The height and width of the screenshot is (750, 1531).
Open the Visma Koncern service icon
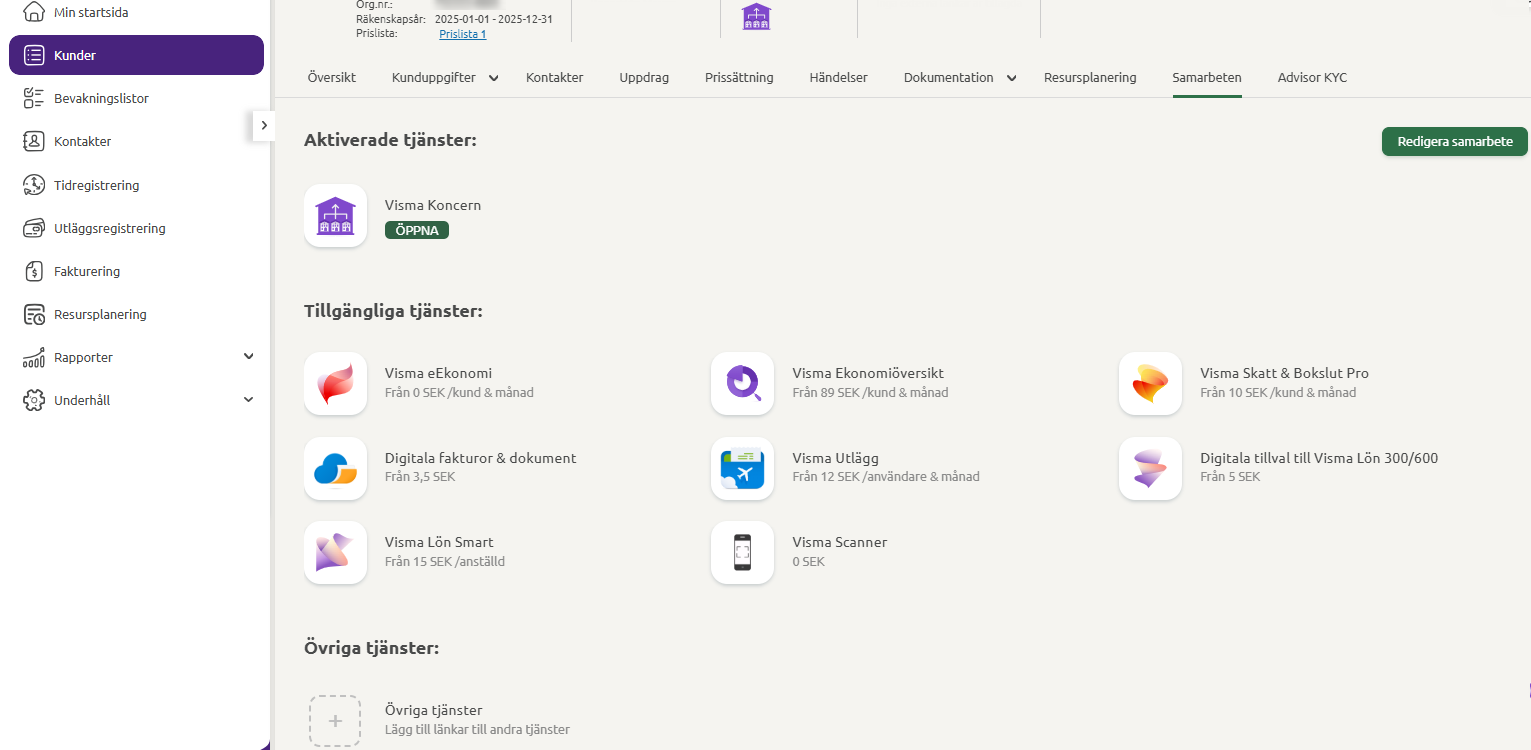click(336, 215)
